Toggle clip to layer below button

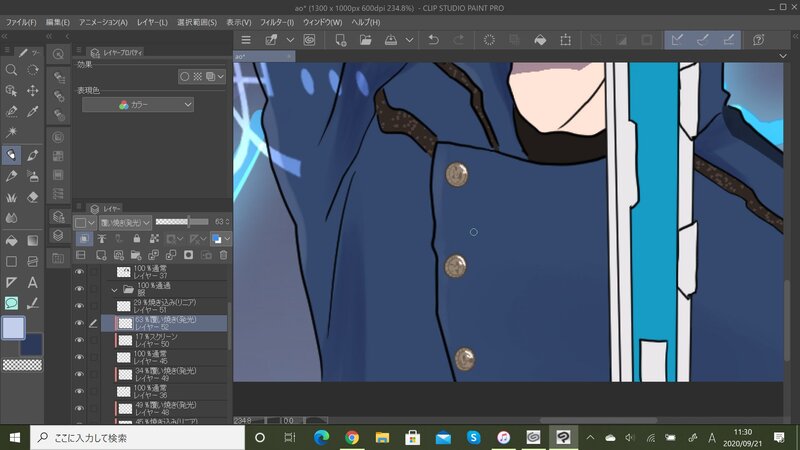(x=84, y=239)
